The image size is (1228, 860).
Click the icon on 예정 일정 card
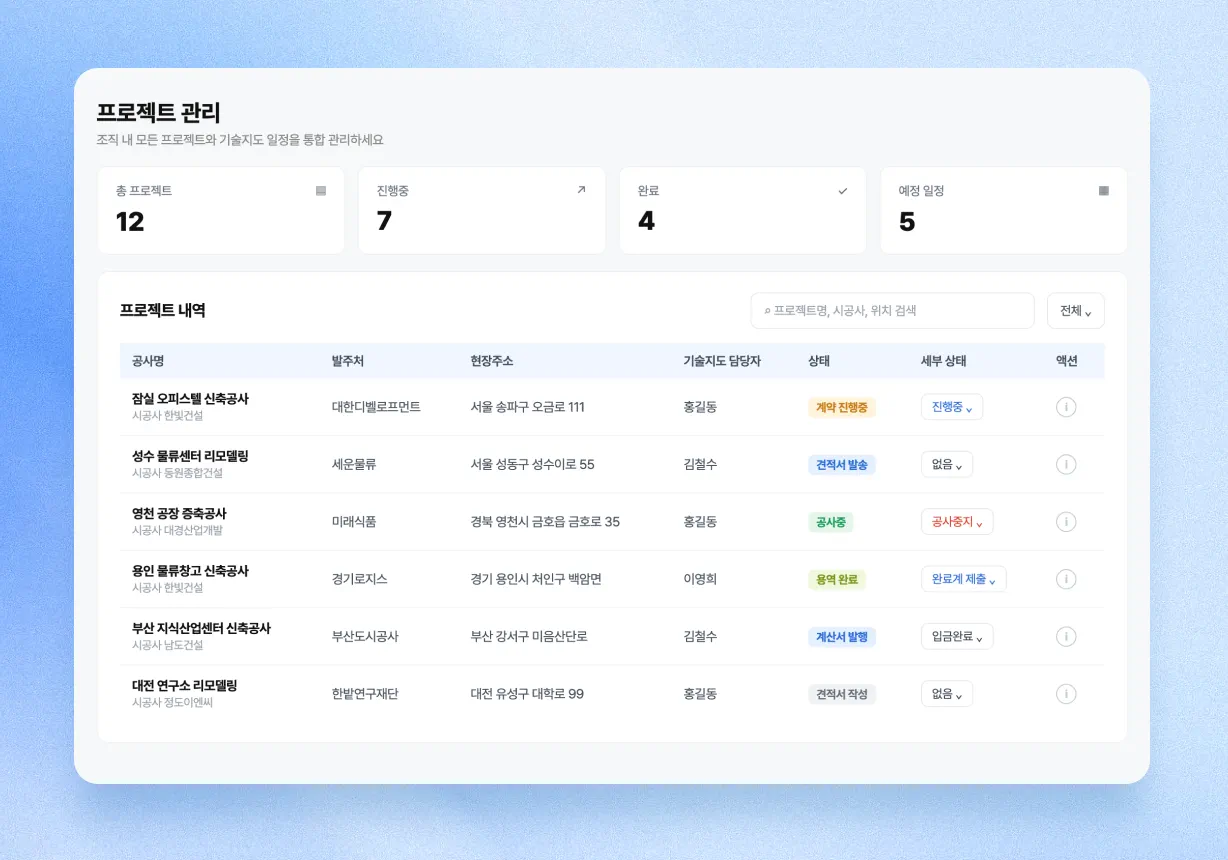coord(1104,190)
